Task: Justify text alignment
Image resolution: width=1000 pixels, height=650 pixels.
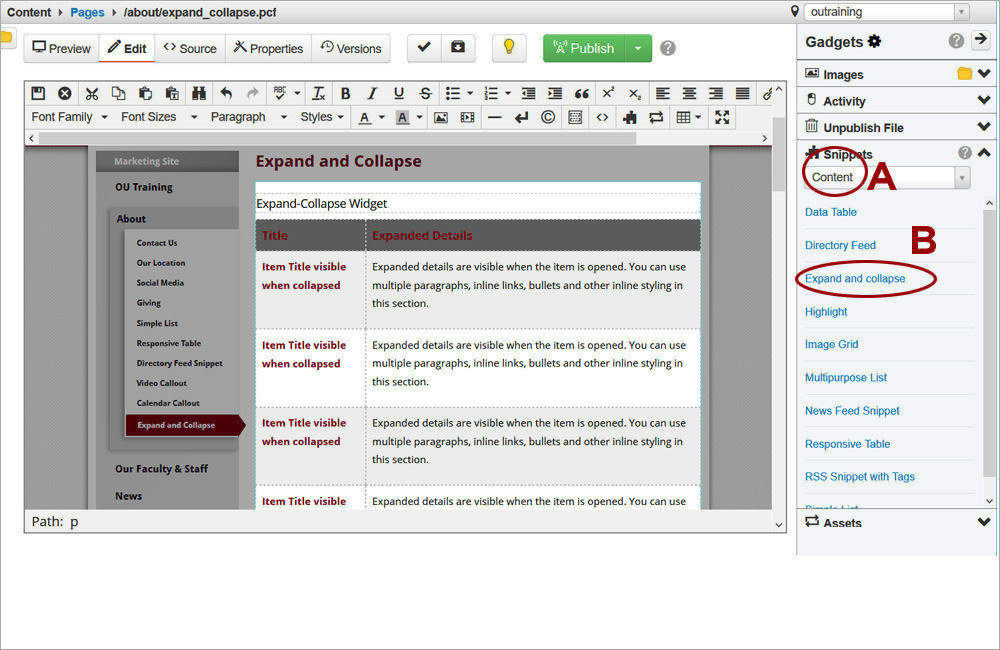Action: pyautogui.click(x=742, y=93)
